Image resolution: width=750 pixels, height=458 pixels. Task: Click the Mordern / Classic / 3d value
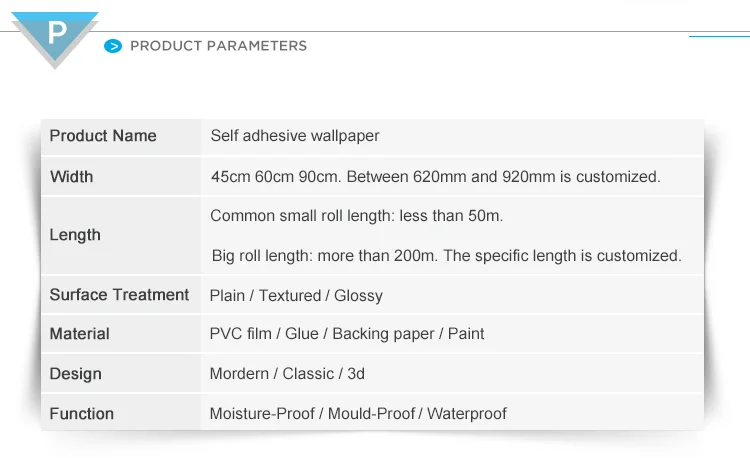click(287, 373)
